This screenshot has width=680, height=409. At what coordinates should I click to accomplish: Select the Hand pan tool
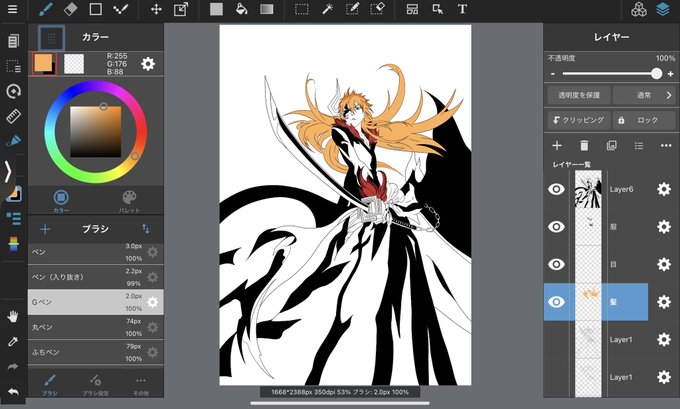(13, 317)
